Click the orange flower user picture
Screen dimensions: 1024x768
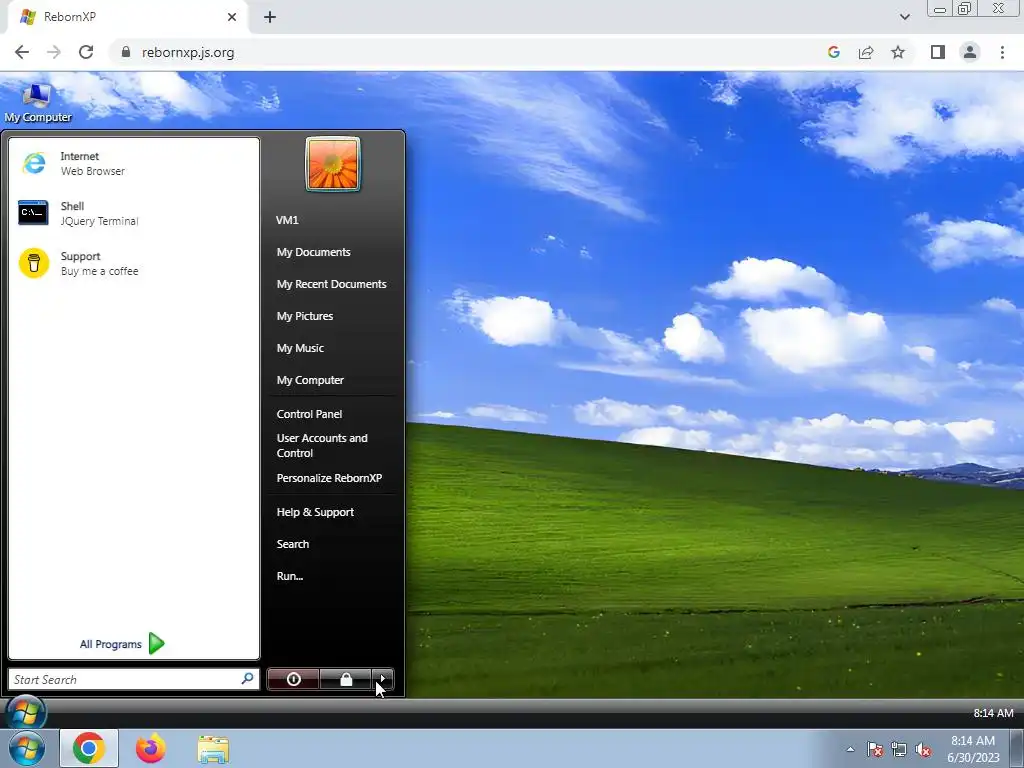click(x=332, y=164)
